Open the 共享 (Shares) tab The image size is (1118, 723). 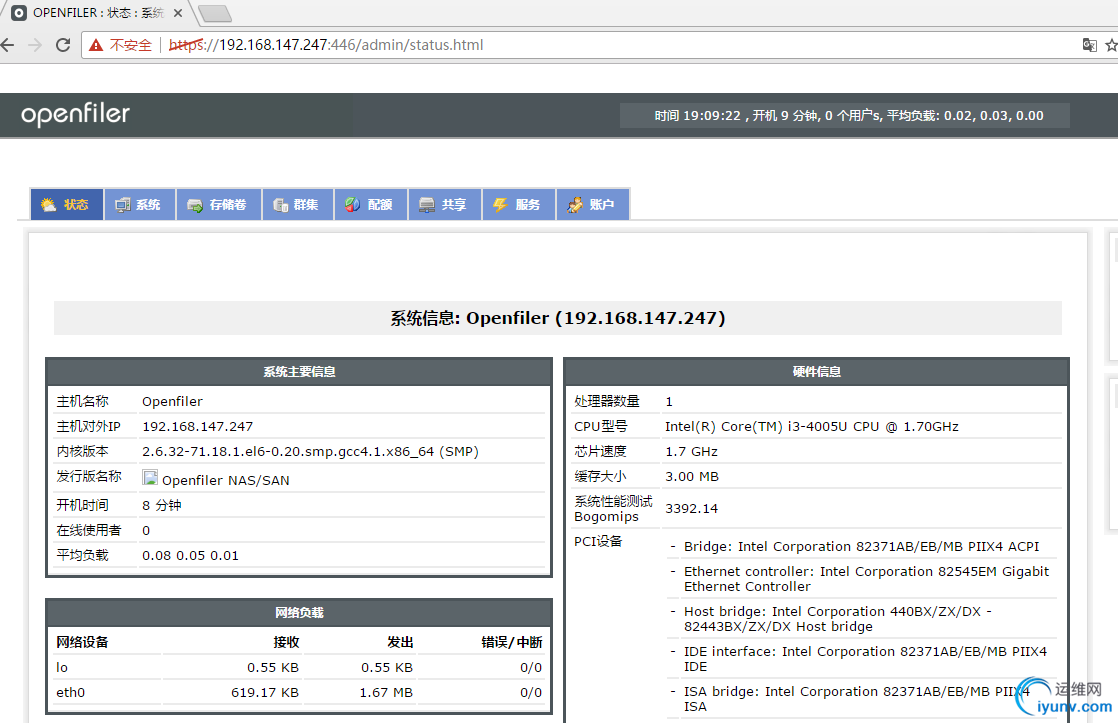point(445,205)
